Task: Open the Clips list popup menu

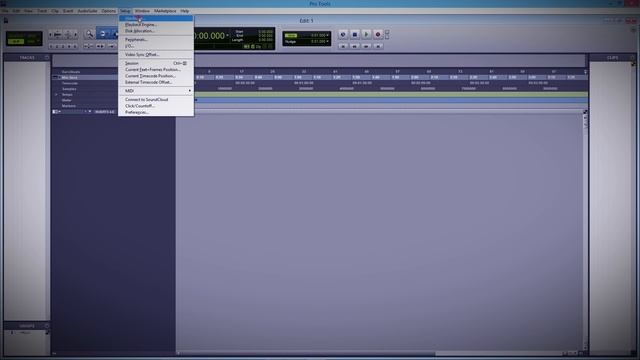Action: click(632, 58)
